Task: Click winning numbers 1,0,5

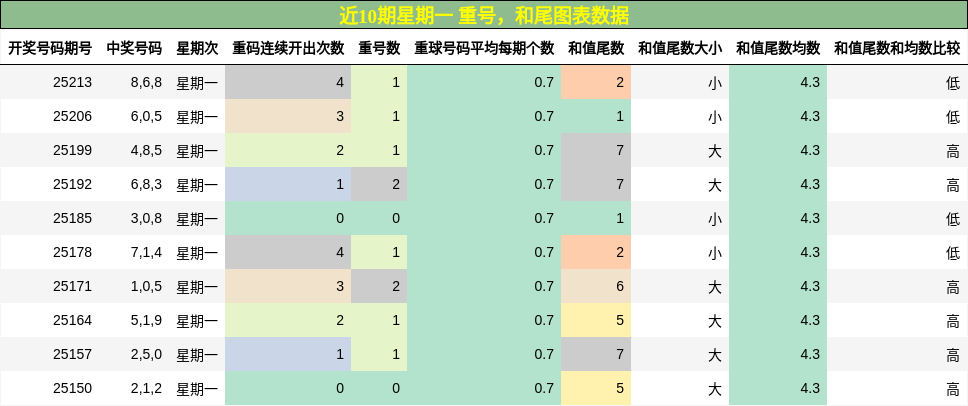Action: [146, 286]
